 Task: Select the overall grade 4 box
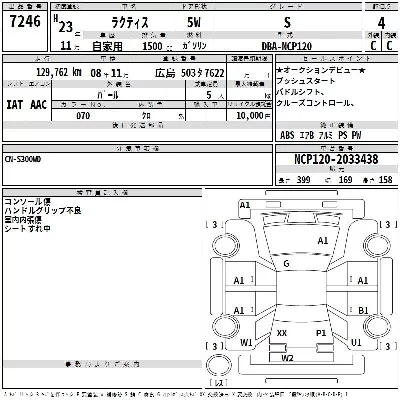[381, 23]
